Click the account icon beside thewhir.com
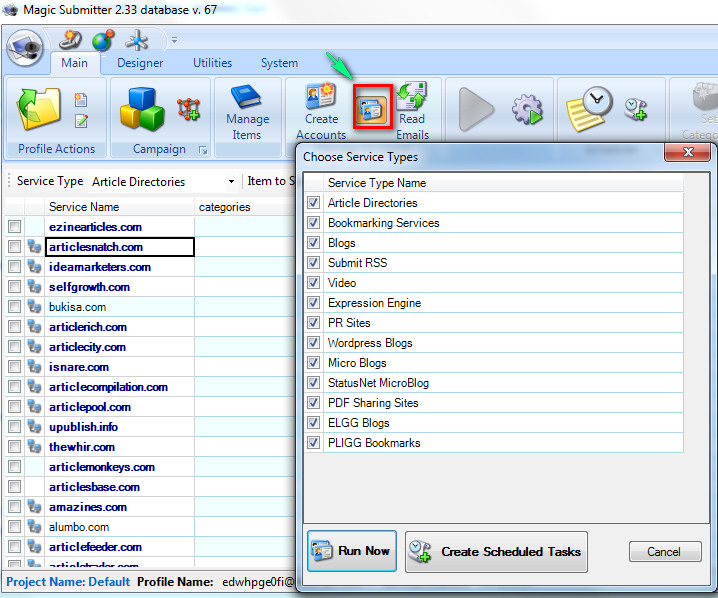 (34, 446)
